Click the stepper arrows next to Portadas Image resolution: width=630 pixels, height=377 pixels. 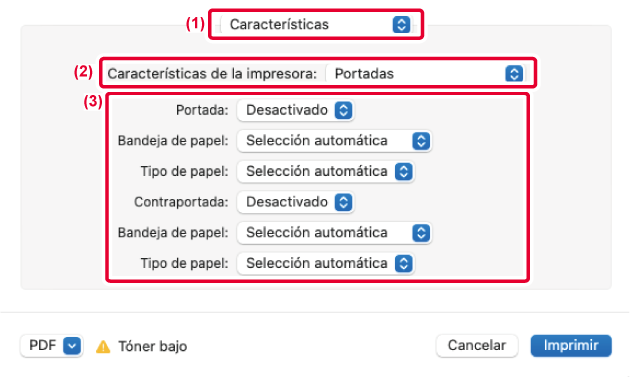(514, 74)
